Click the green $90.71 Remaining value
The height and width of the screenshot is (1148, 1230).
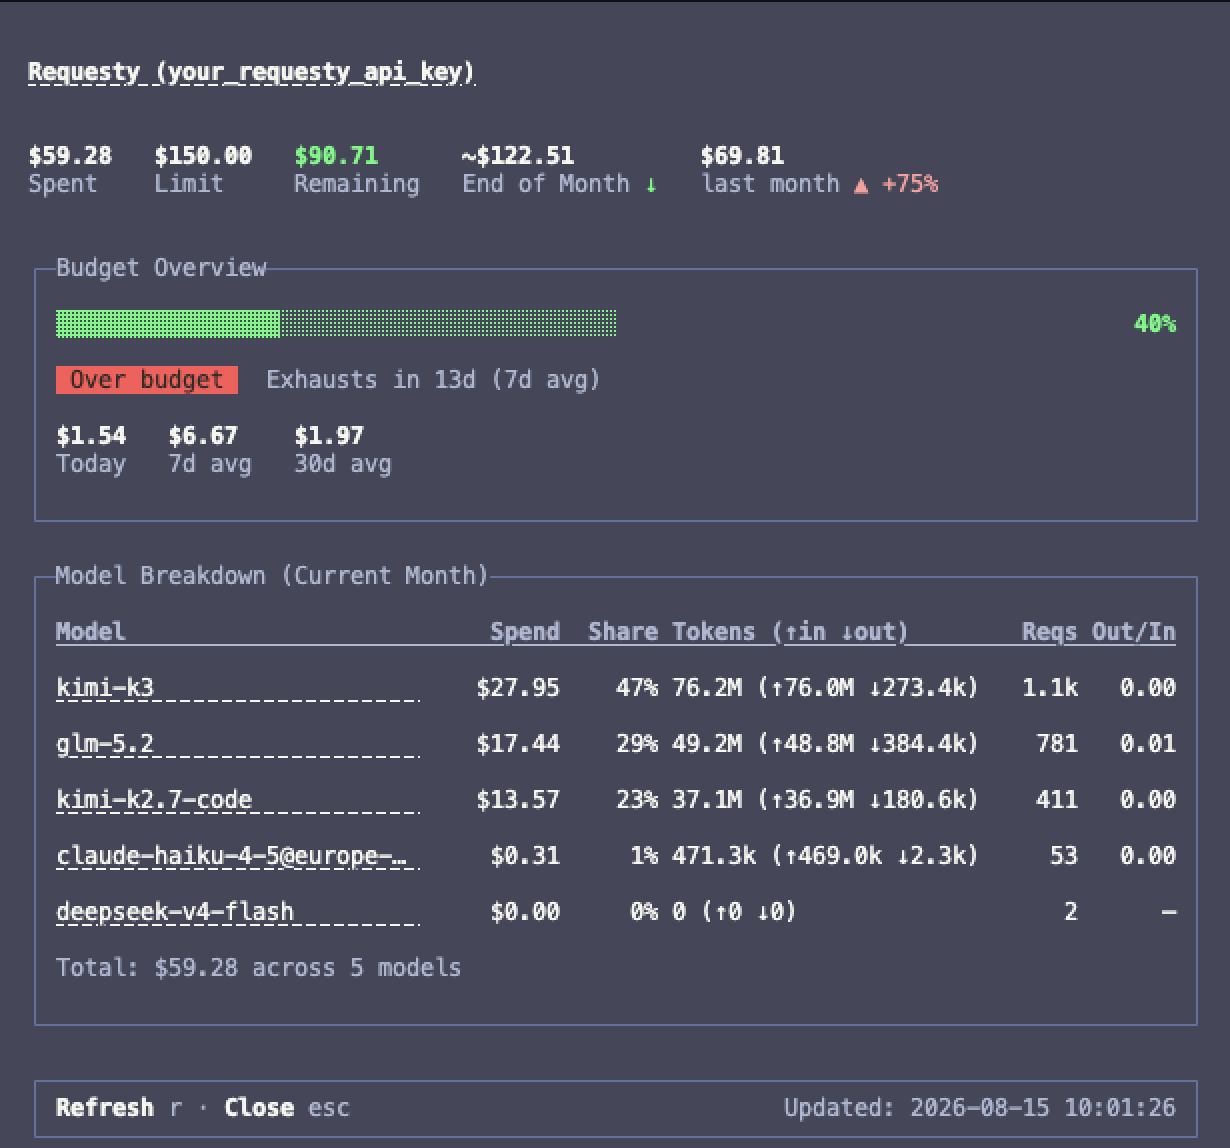336,155
